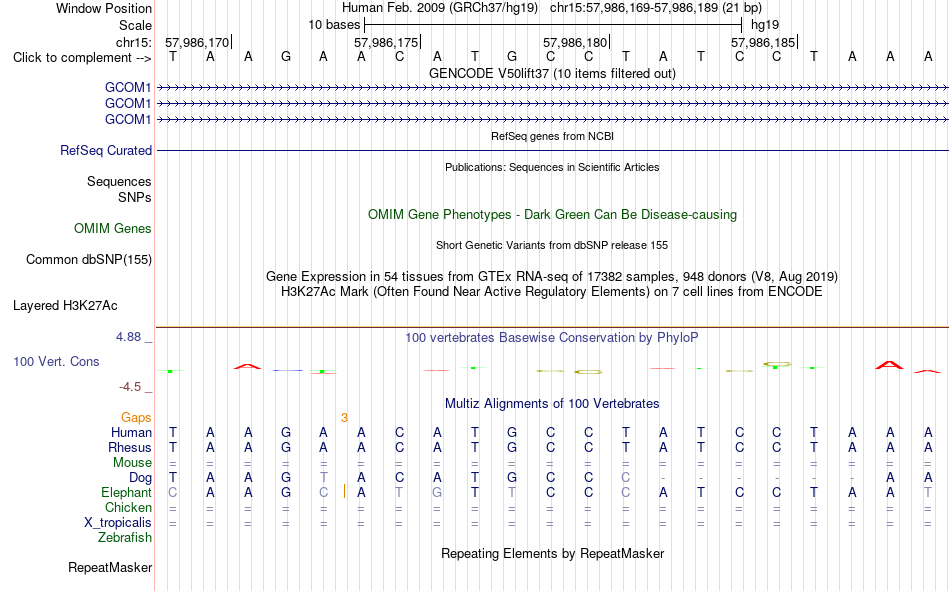Click the 57,986,175 ruler position
Screen dimensions: 950x591
pos(386,42)
